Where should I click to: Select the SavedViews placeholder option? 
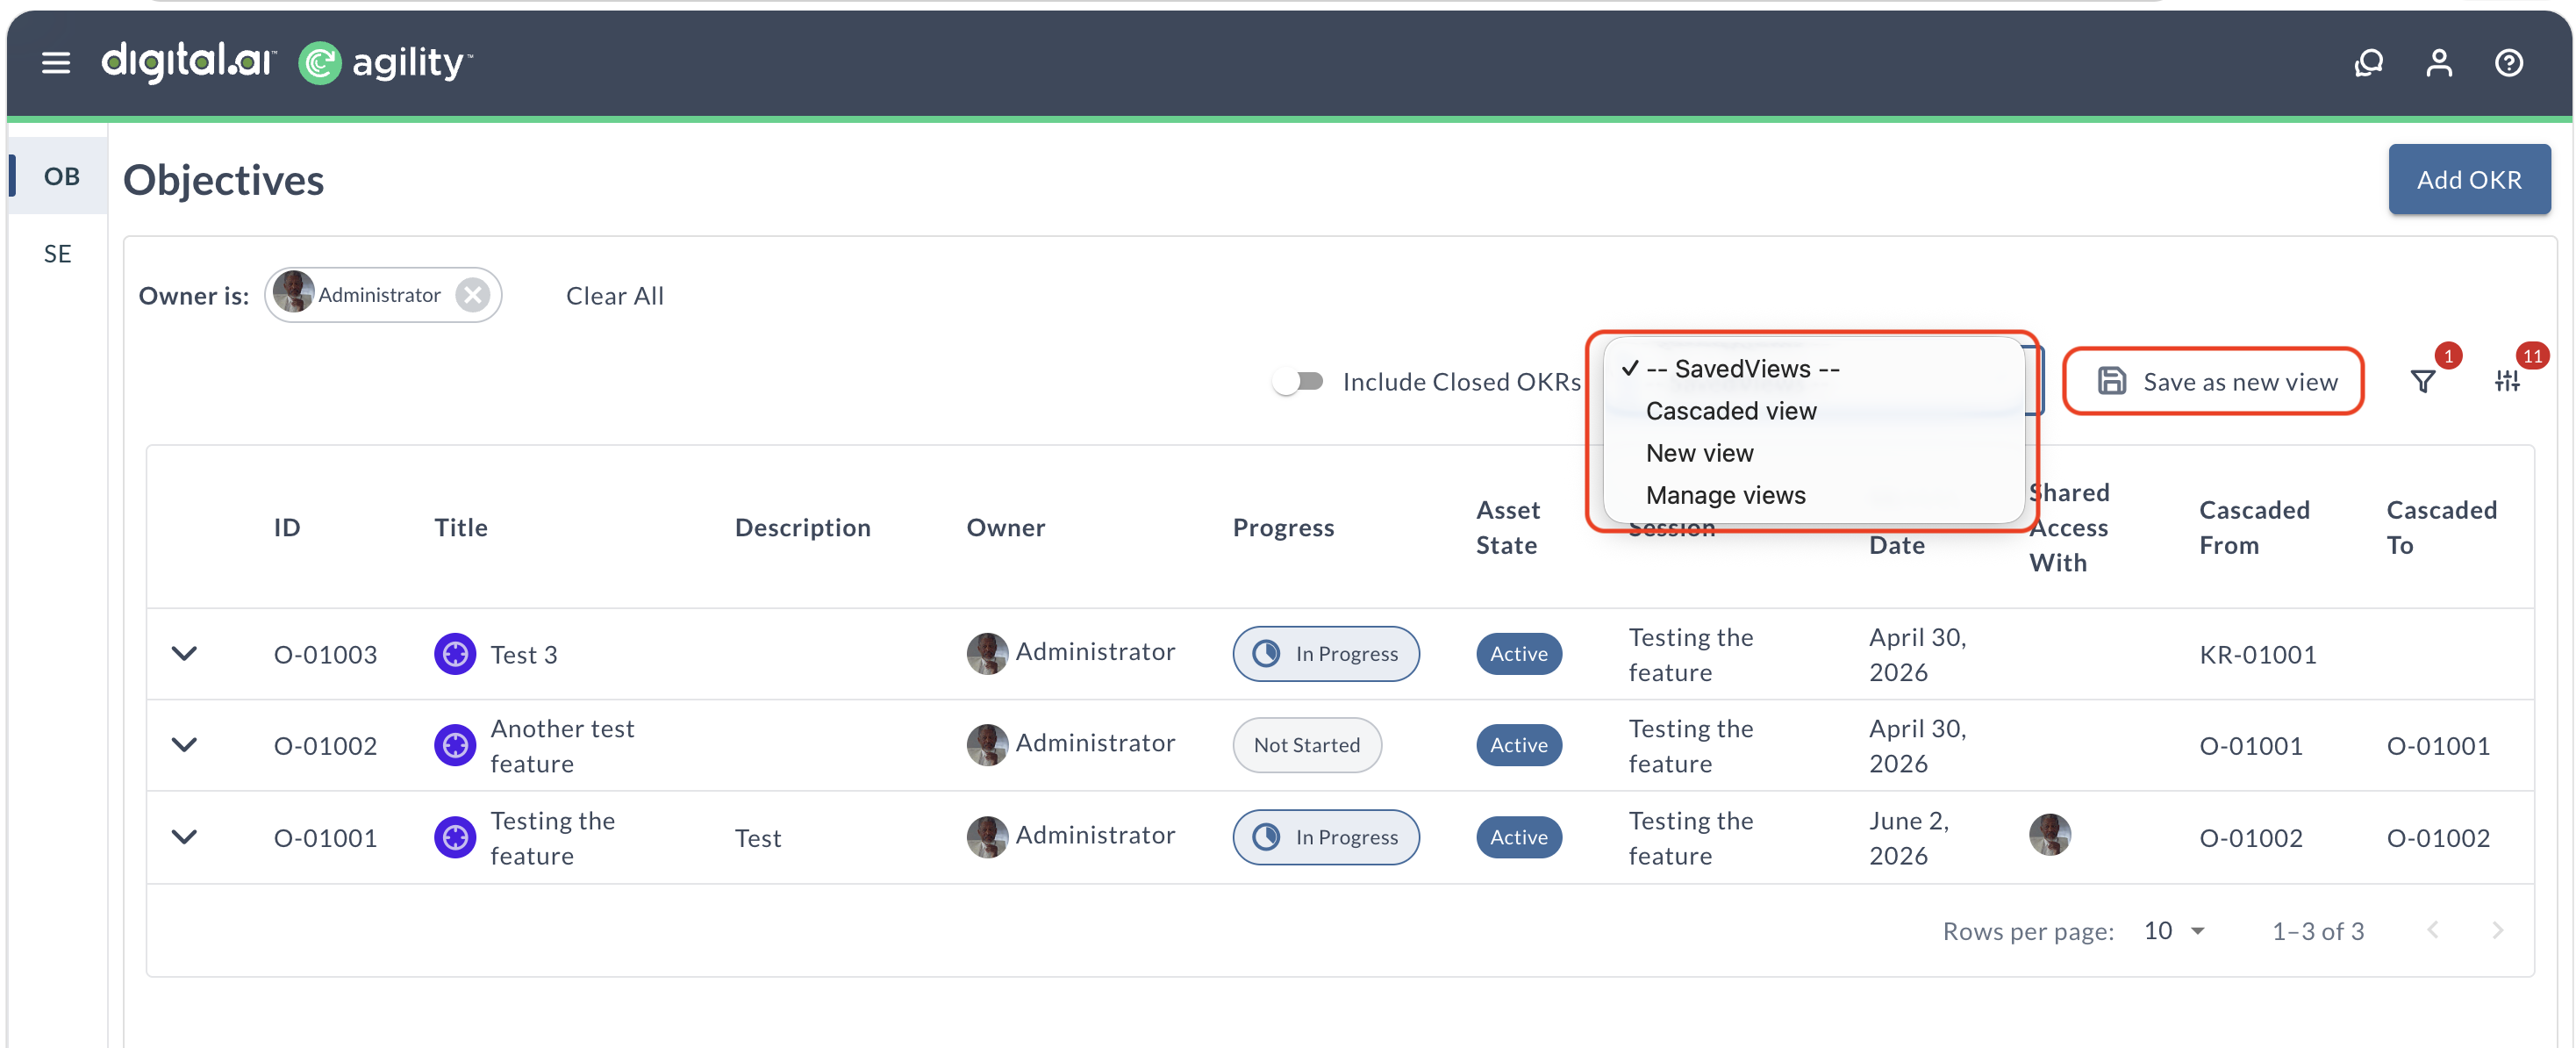coord(1813,369)
